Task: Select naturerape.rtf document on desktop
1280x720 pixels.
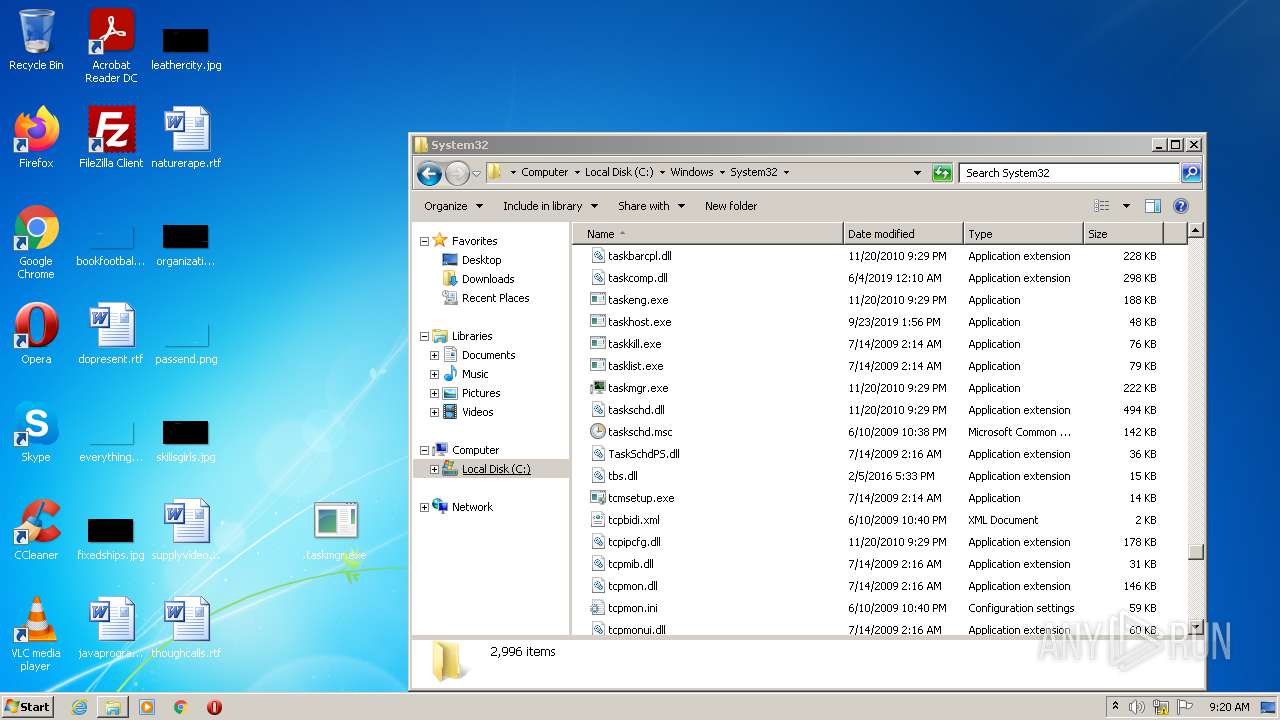Action: point(186,138)
